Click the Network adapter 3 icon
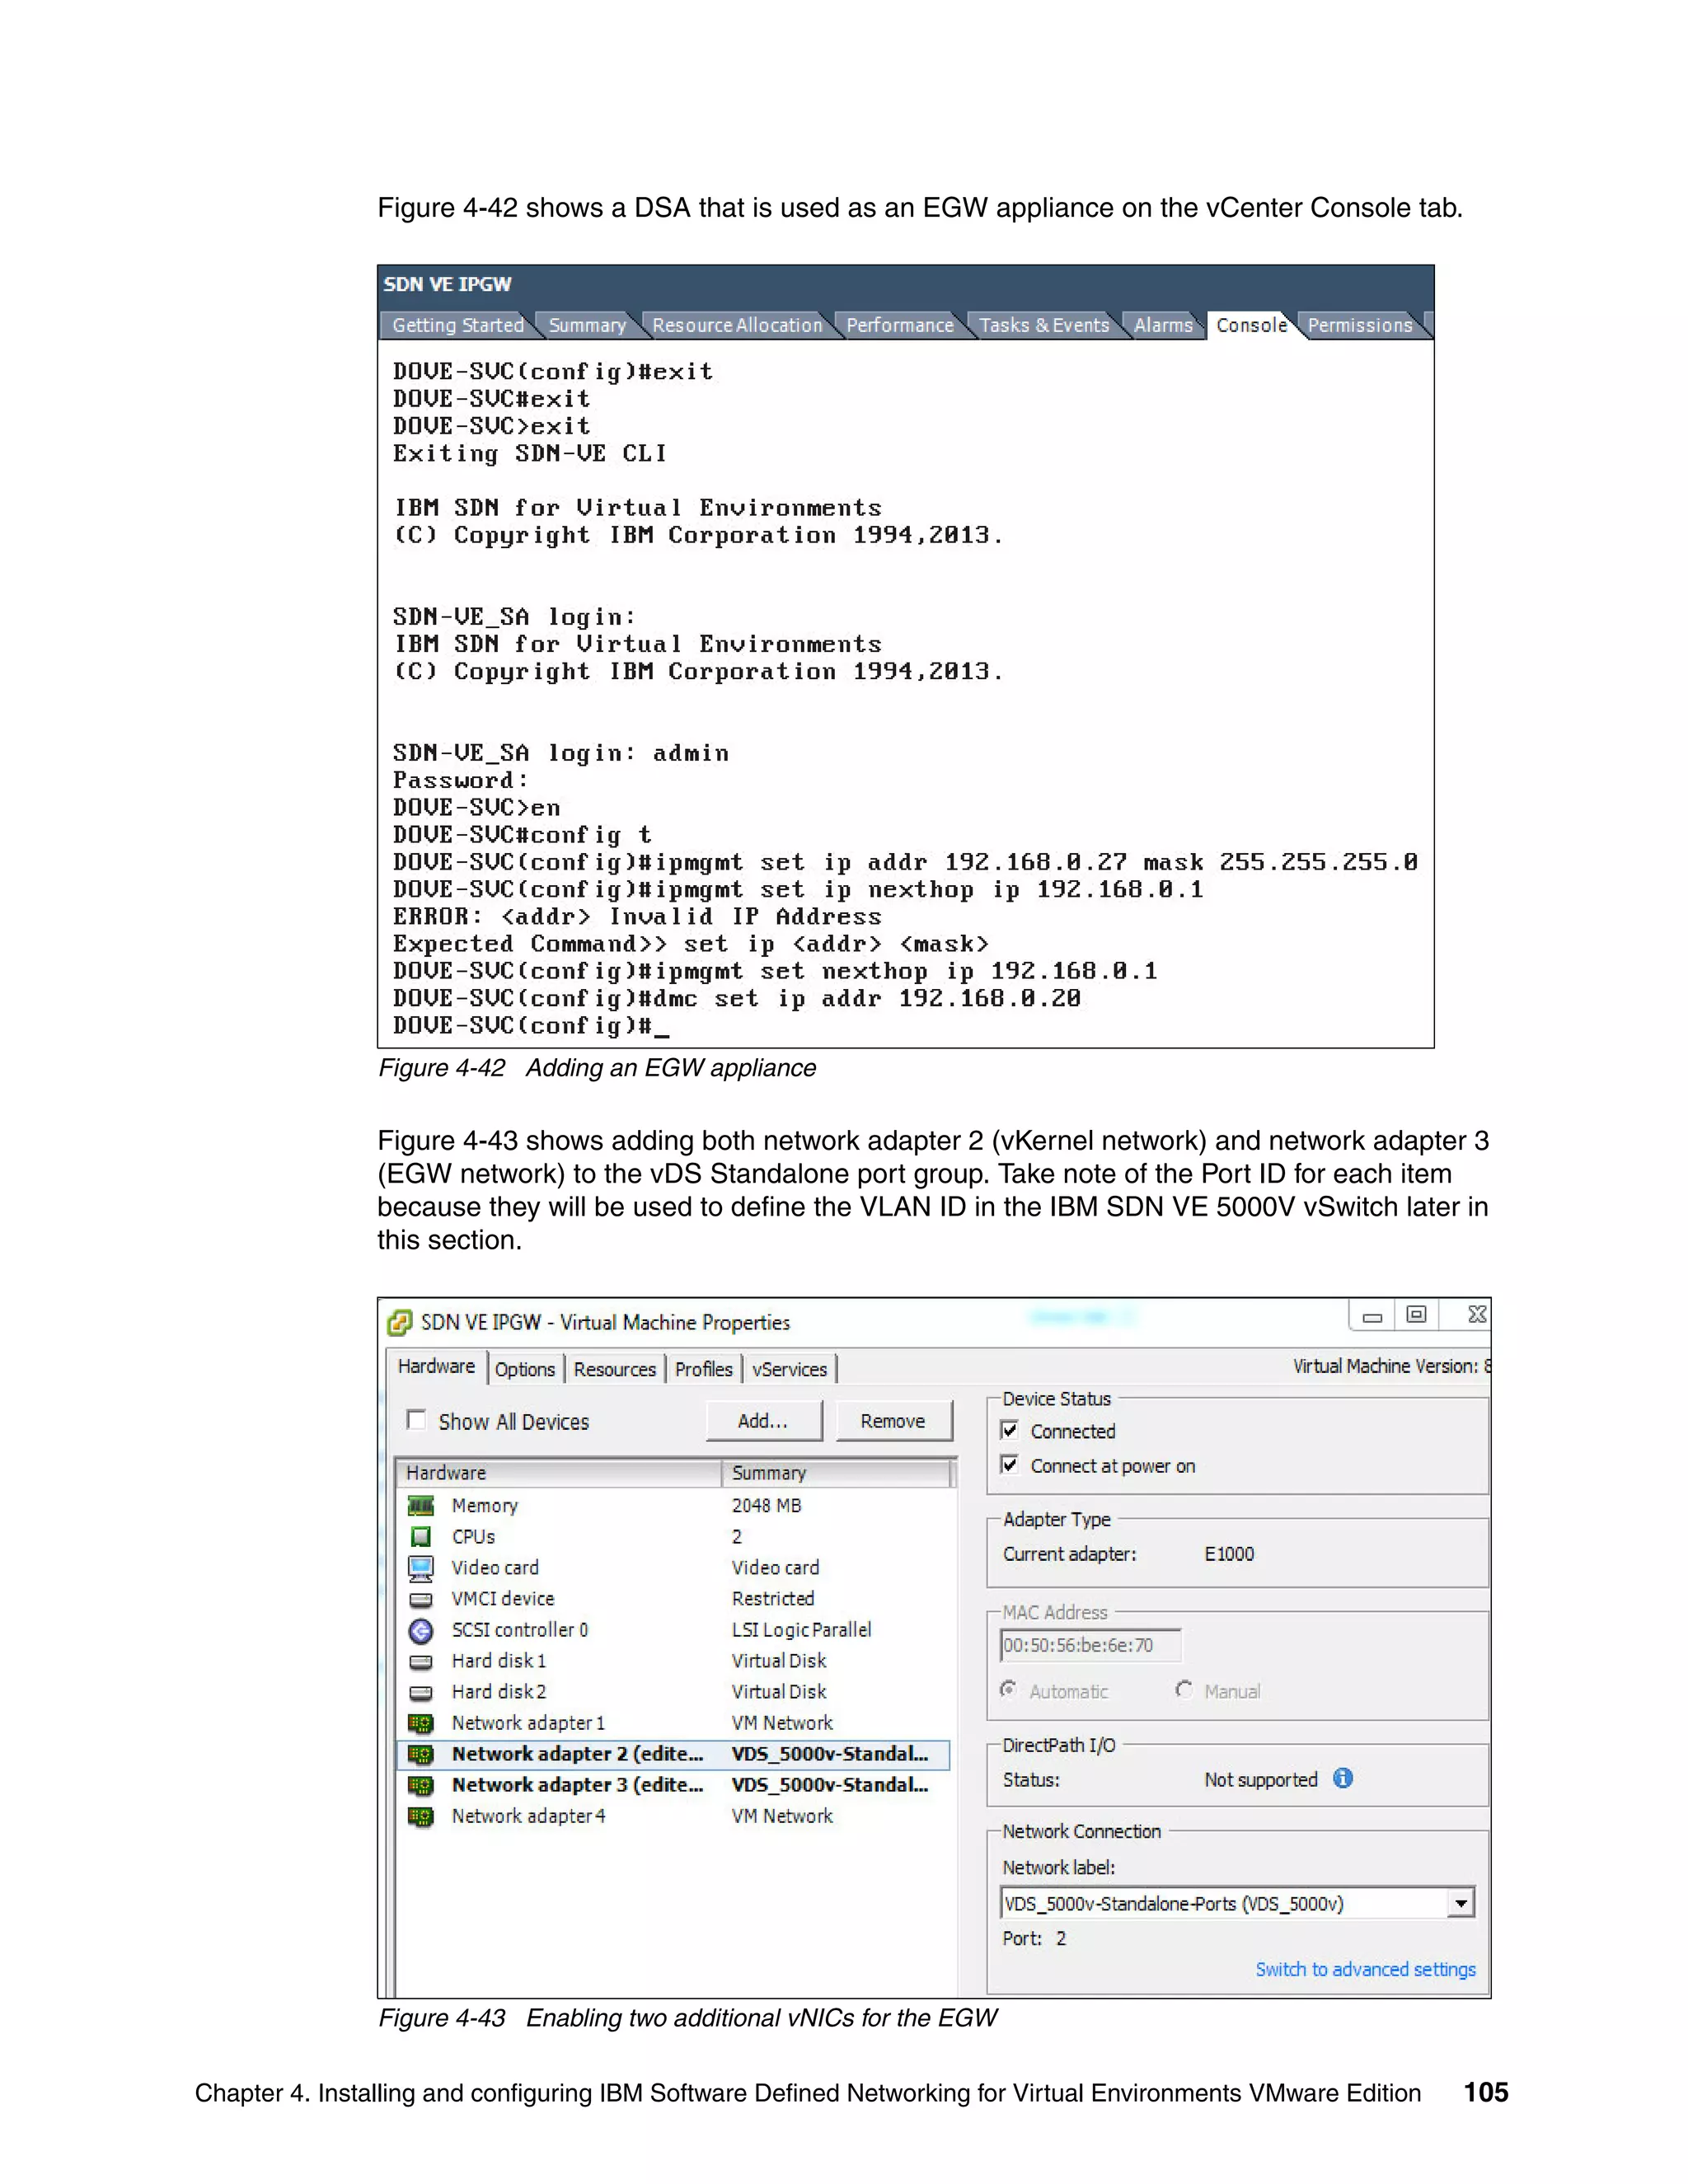 421,1785
